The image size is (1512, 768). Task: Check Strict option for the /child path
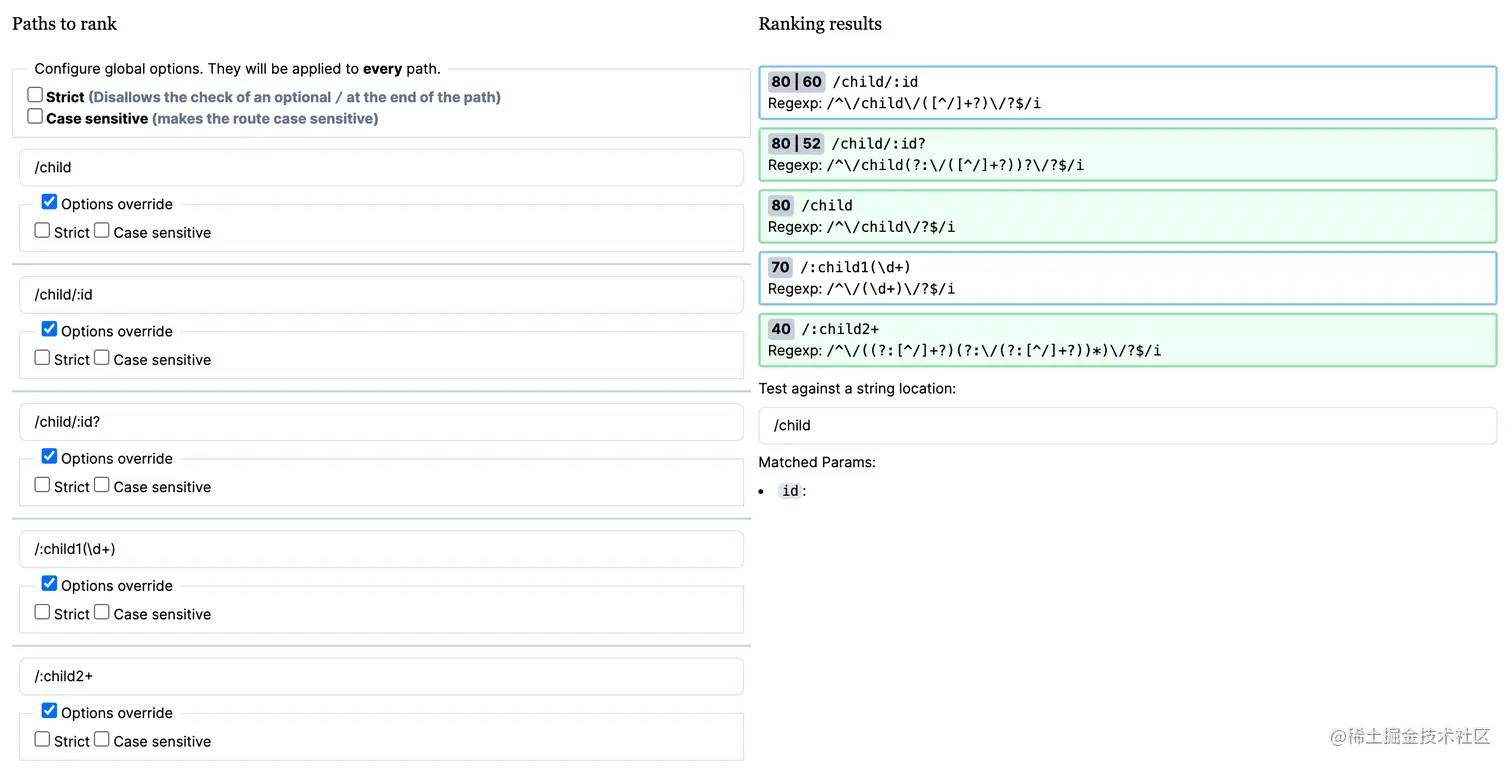42,230
